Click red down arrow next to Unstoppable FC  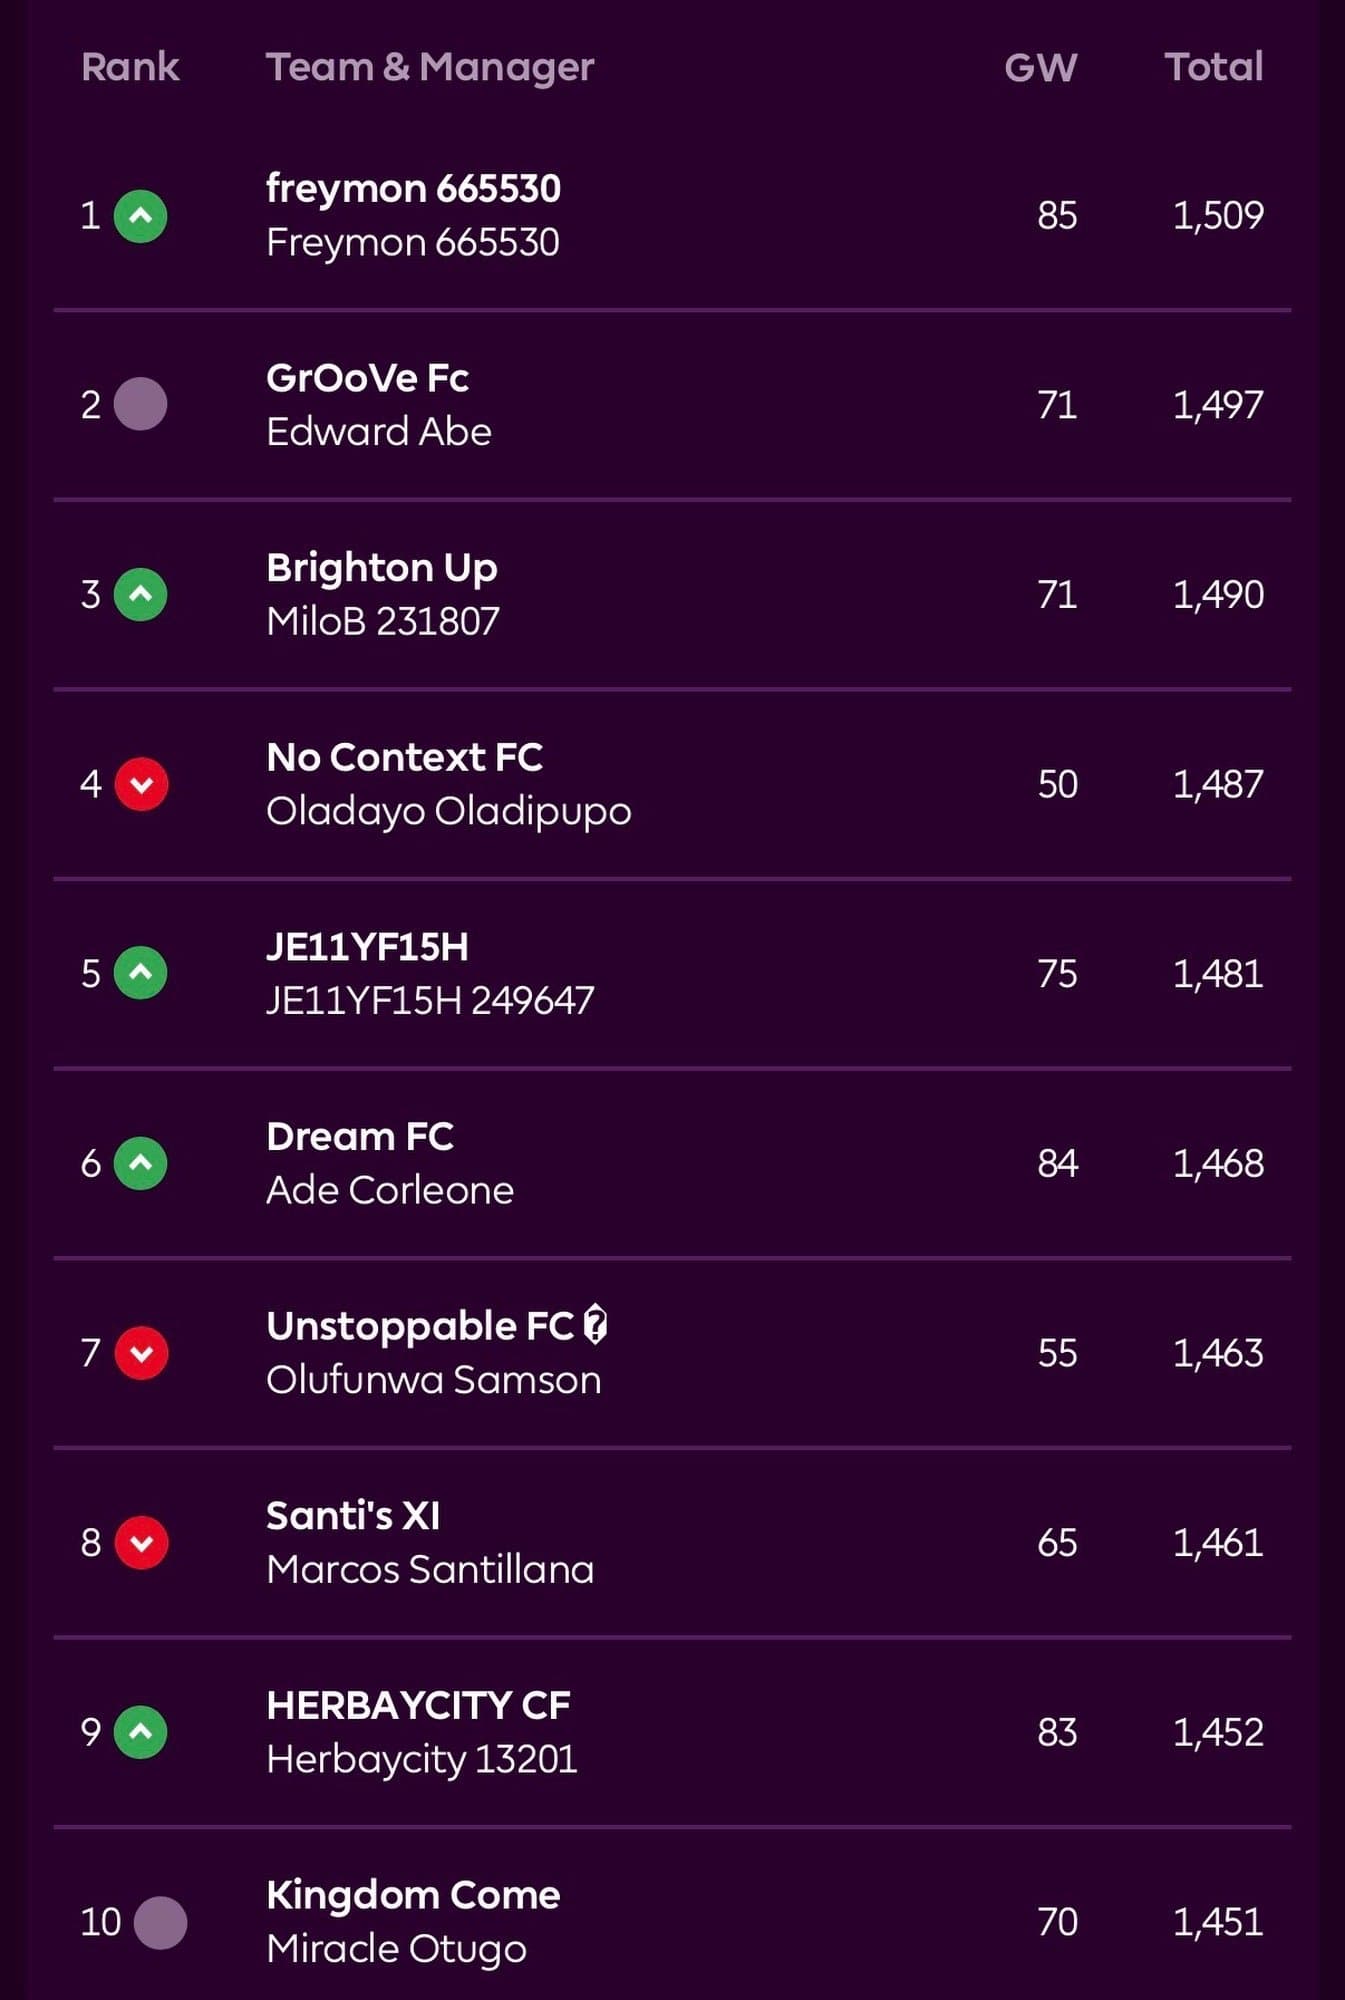click(x=141, y=1353)
